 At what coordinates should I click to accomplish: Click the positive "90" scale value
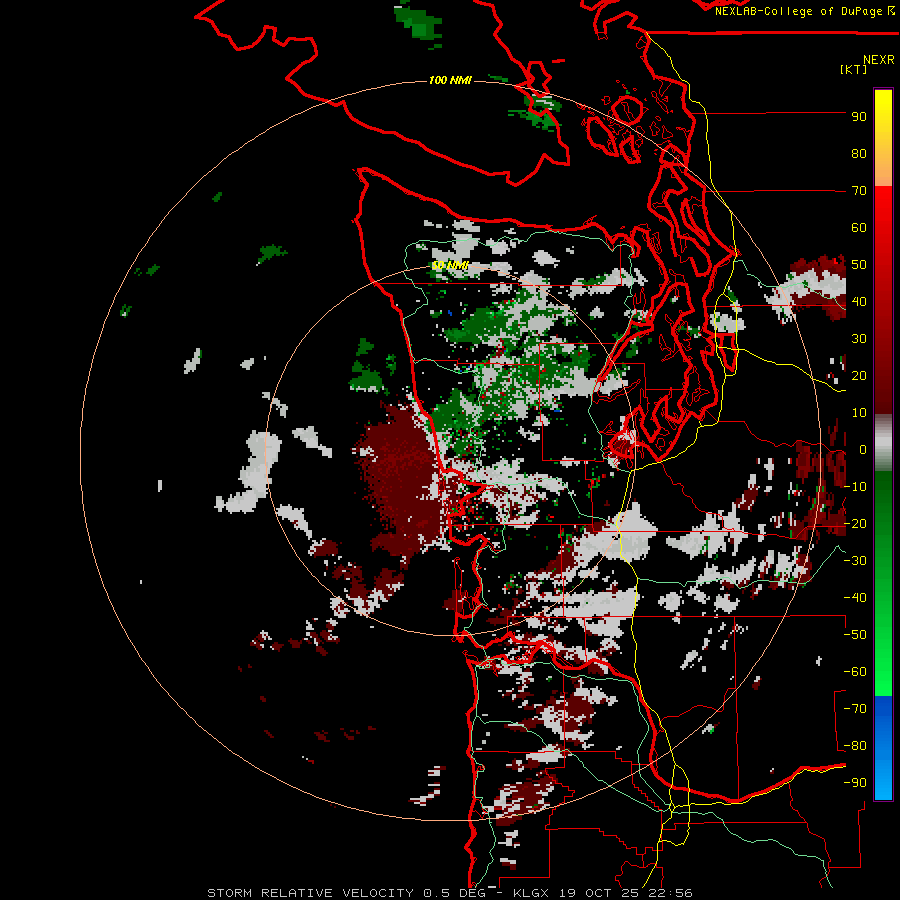(x=859, y=117)
